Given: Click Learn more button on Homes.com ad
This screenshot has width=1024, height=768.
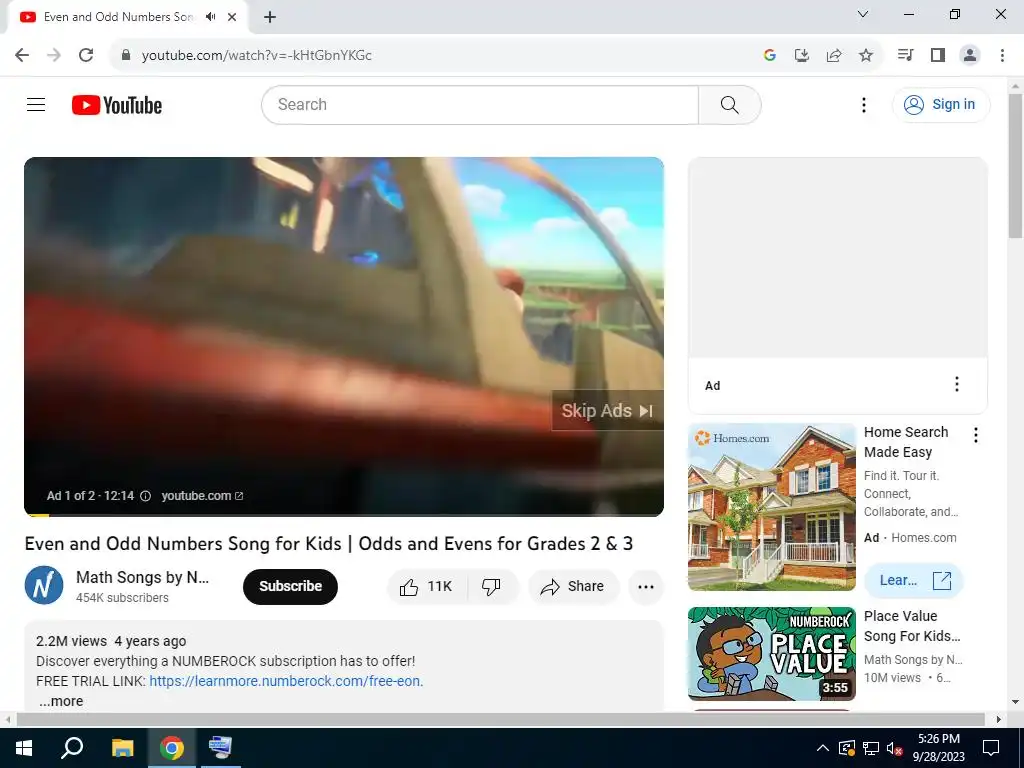Looking at the screenshot, I should (x=914, y=581).
